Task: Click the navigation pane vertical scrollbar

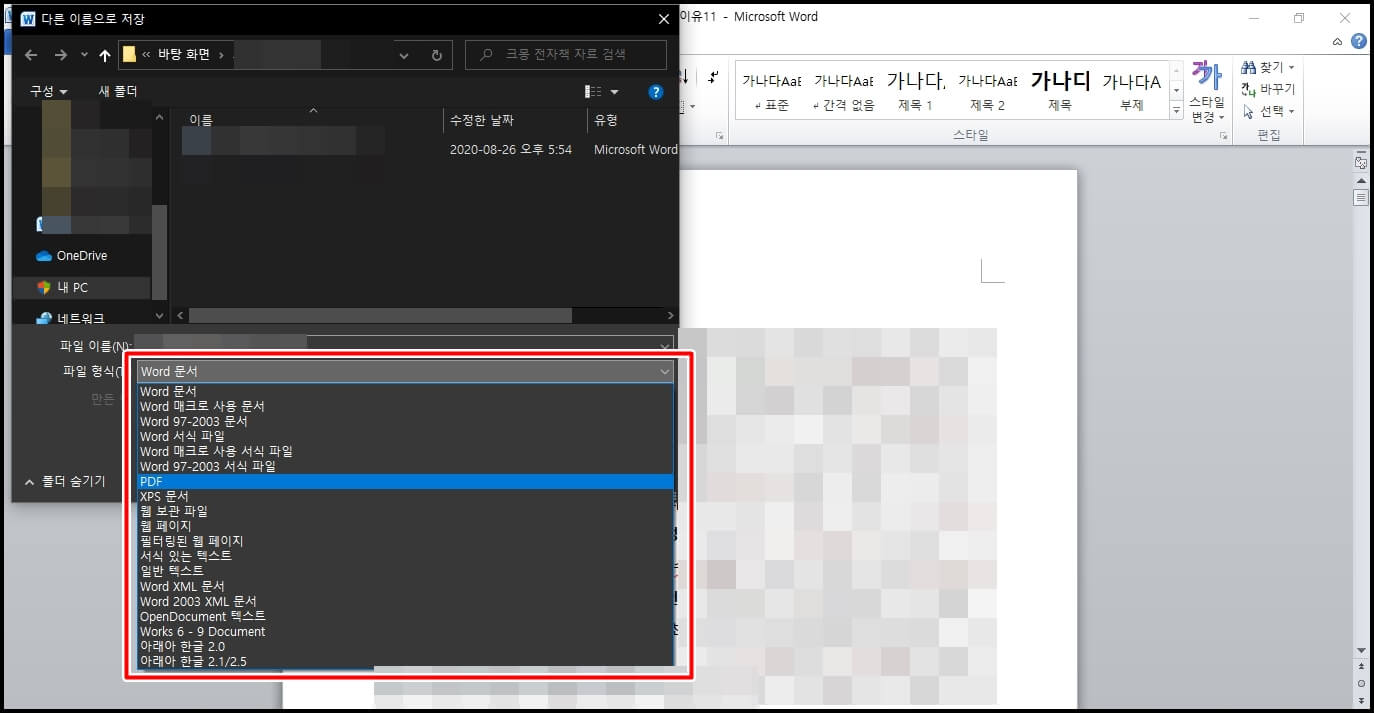Action: tap(159, 251)
